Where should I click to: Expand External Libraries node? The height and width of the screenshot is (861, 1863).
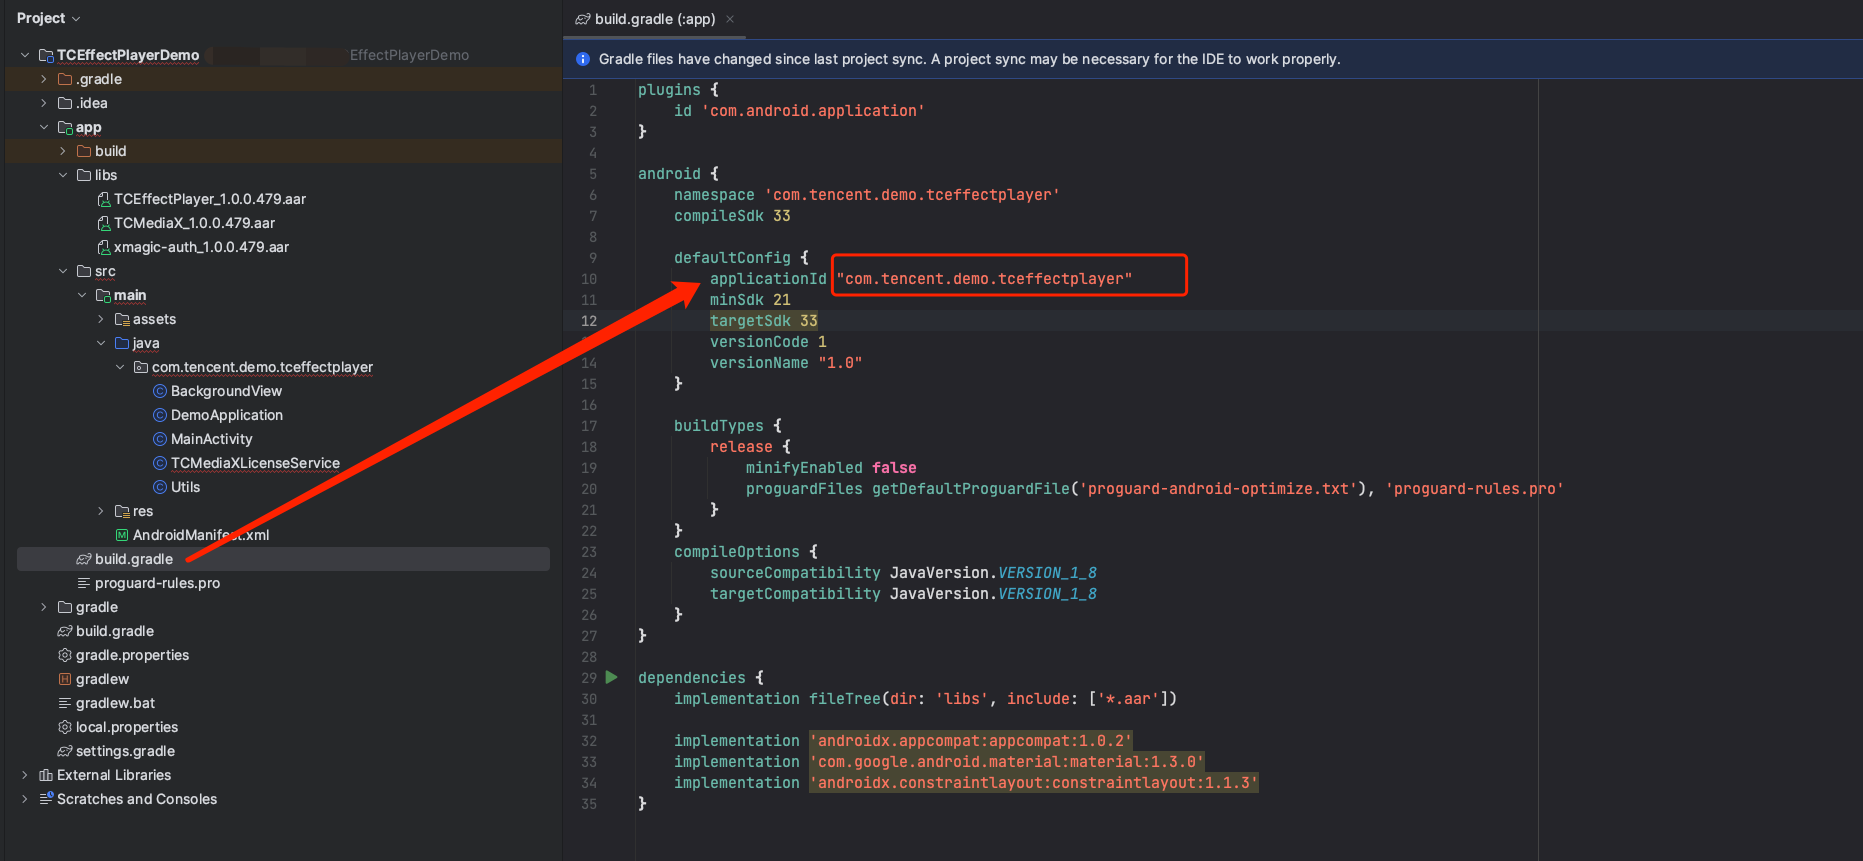point(25,775)
